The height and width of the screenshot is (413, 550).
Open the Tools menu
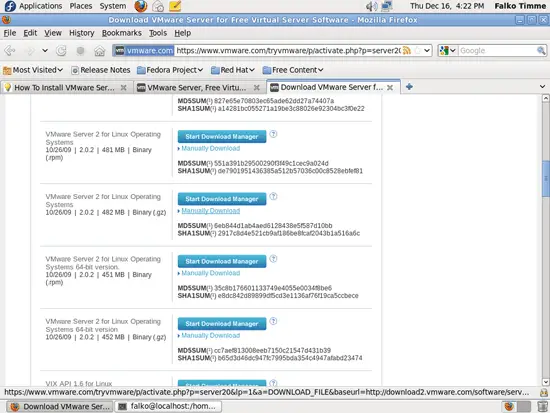tap(158, 33)
